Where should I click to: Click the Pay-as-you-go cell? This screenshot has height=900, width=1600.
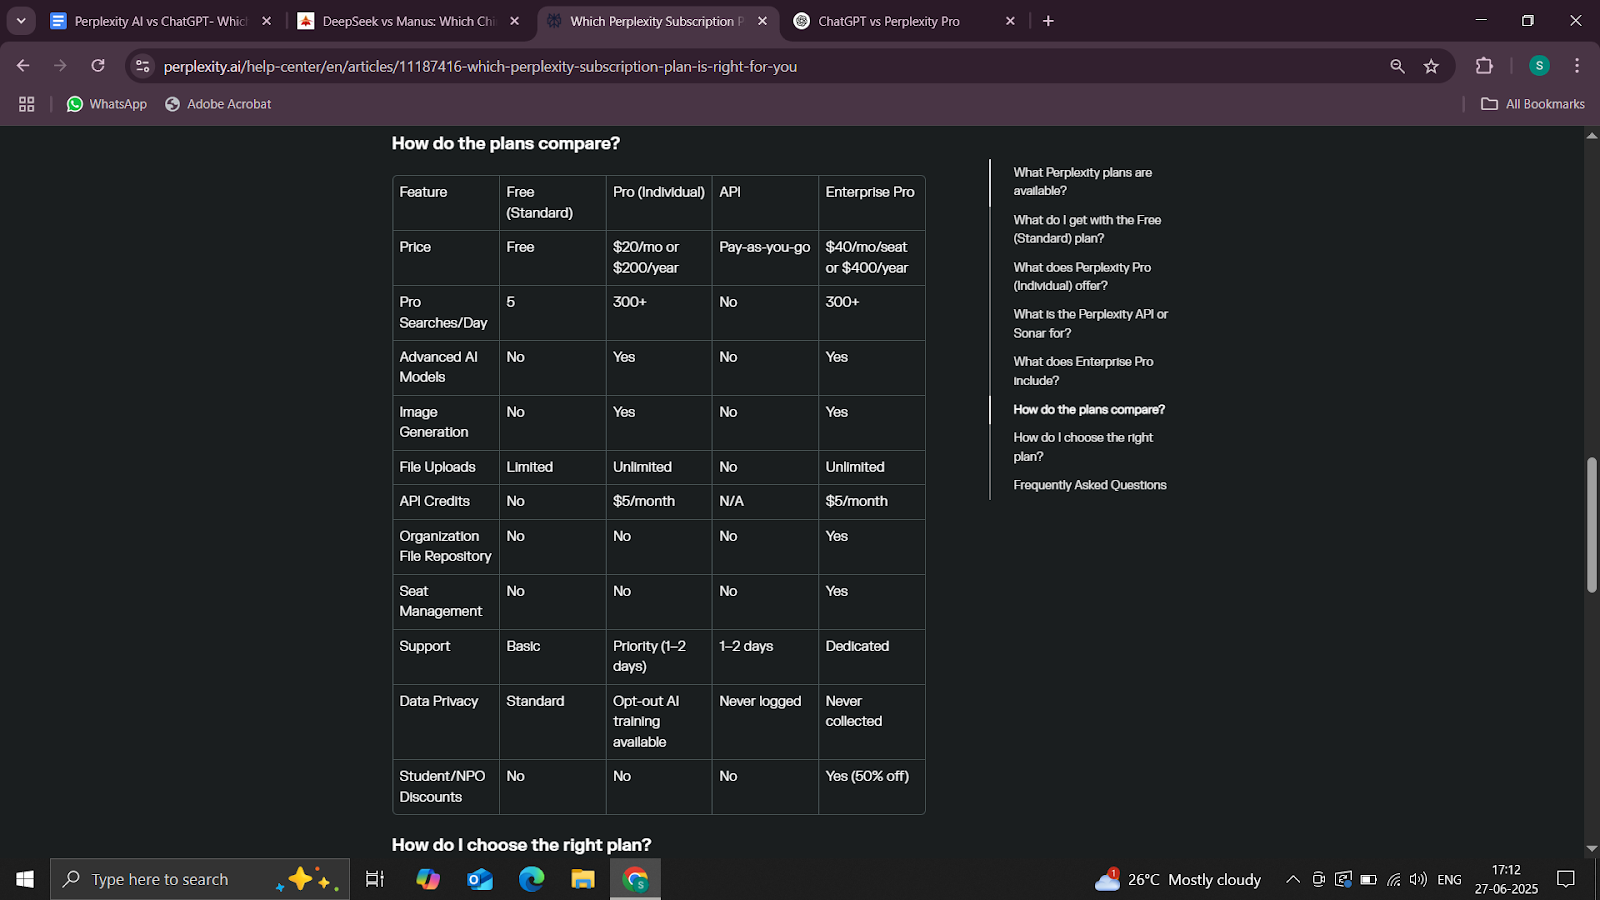765,257
